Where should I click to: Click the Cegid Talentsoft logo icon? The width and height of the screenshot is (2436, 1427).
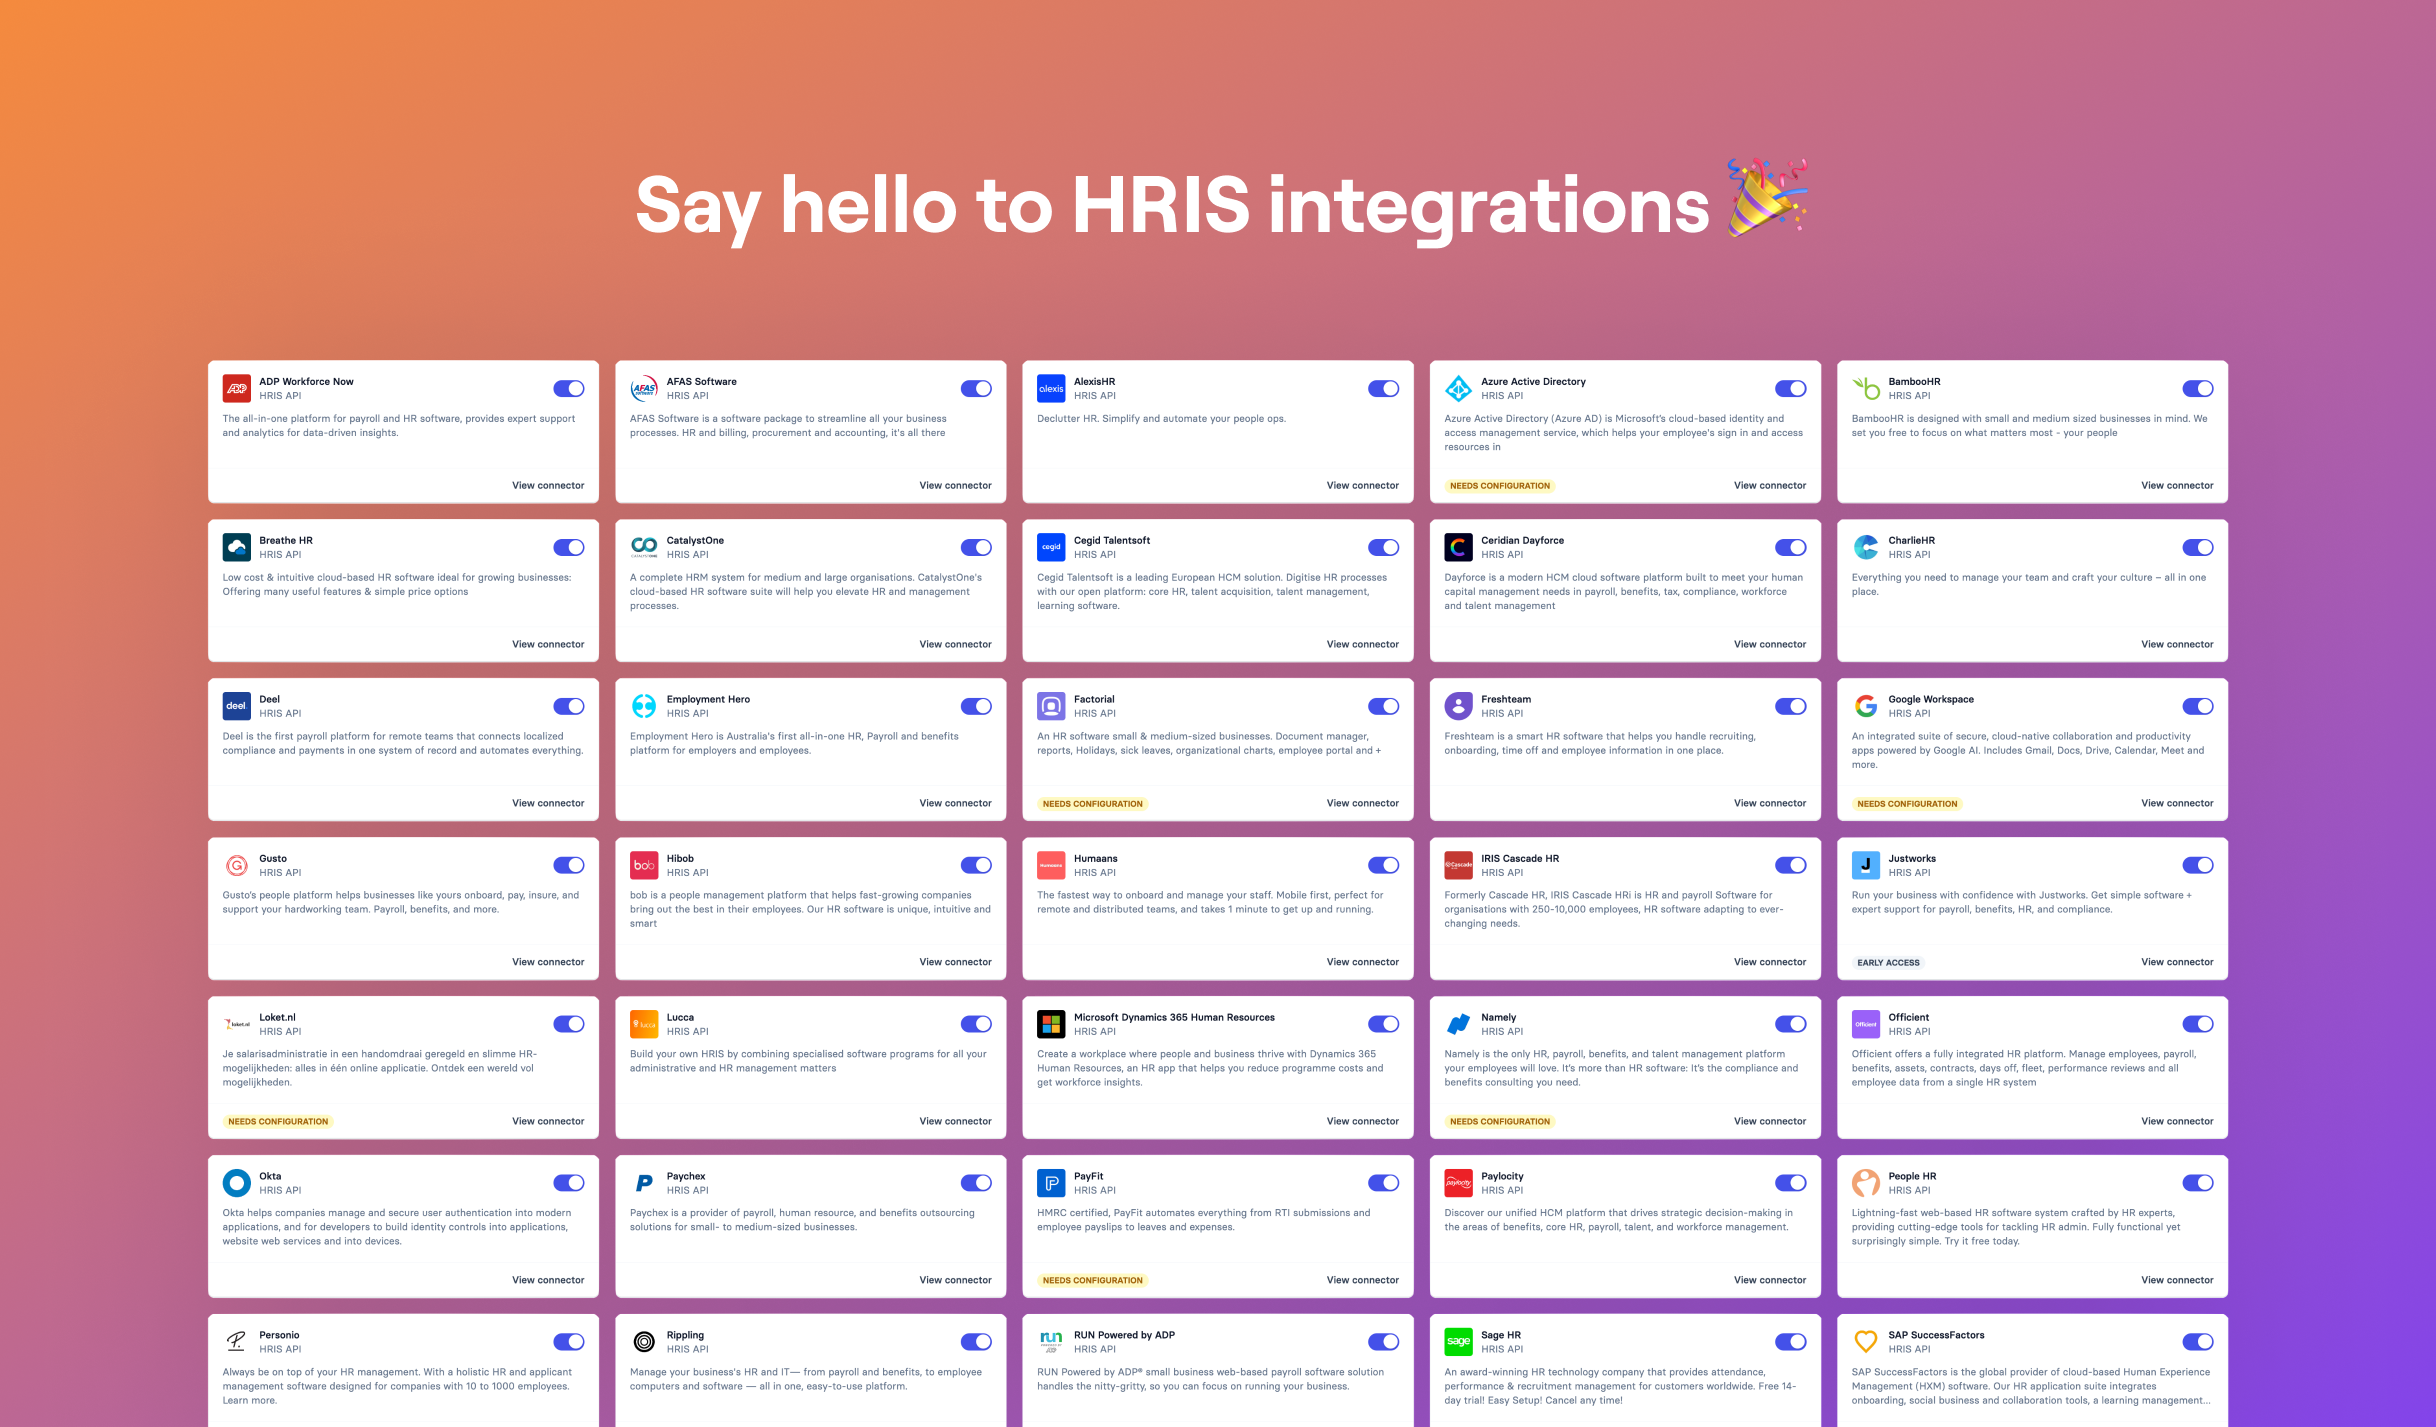[1051, 547]
